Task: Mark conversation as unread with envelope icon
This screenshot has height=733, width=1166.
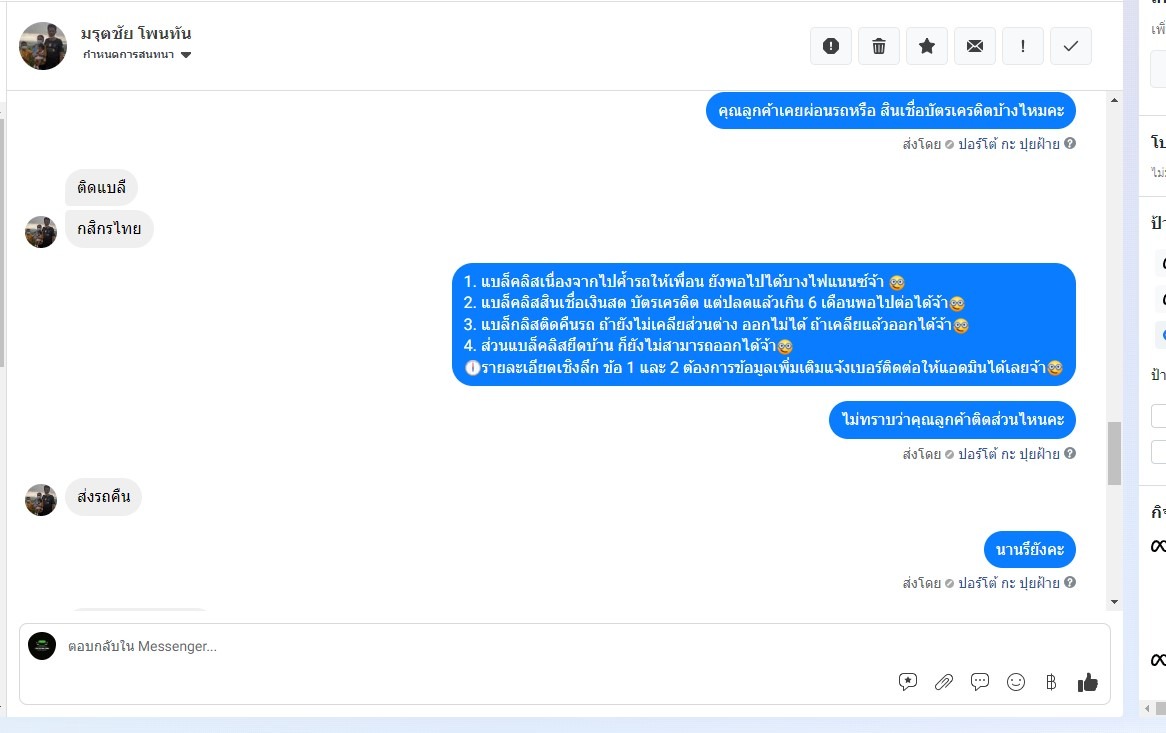Action: 975,46
